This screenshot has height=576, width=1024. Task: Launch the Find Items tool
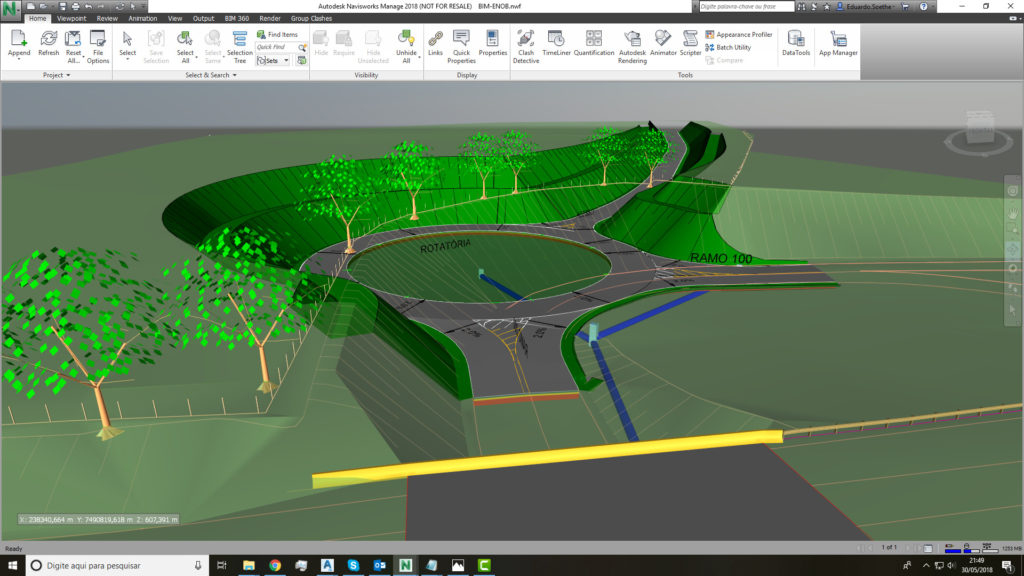click(278, 35)
